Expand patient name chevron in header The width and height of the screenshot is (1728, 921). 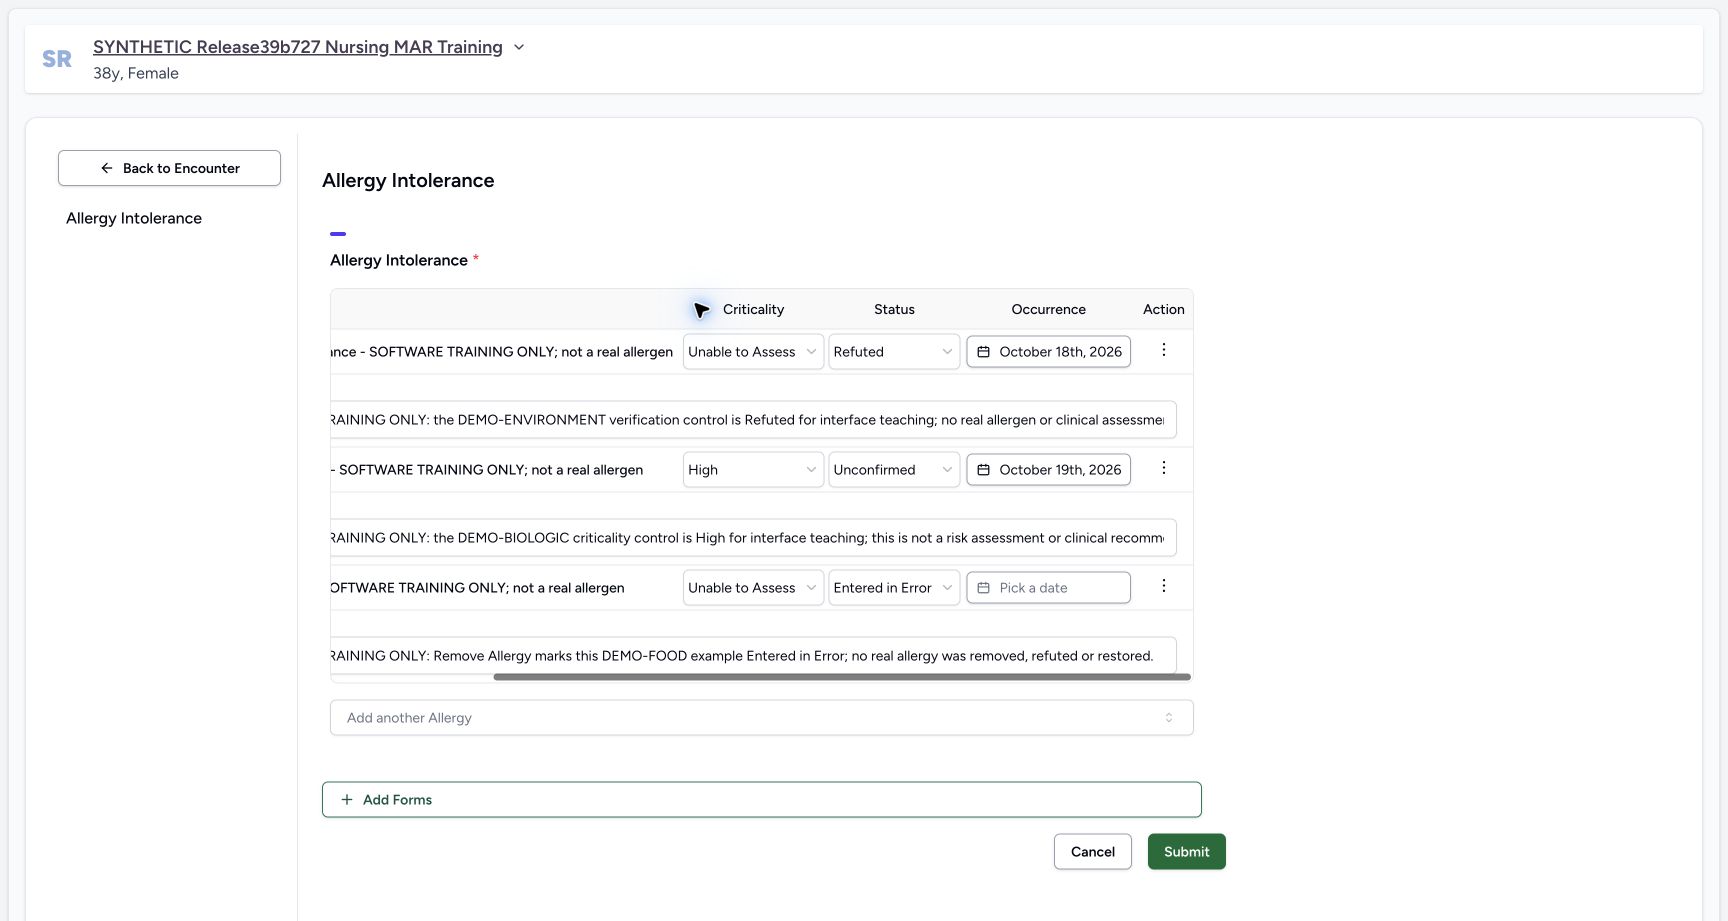click(519, 47)
